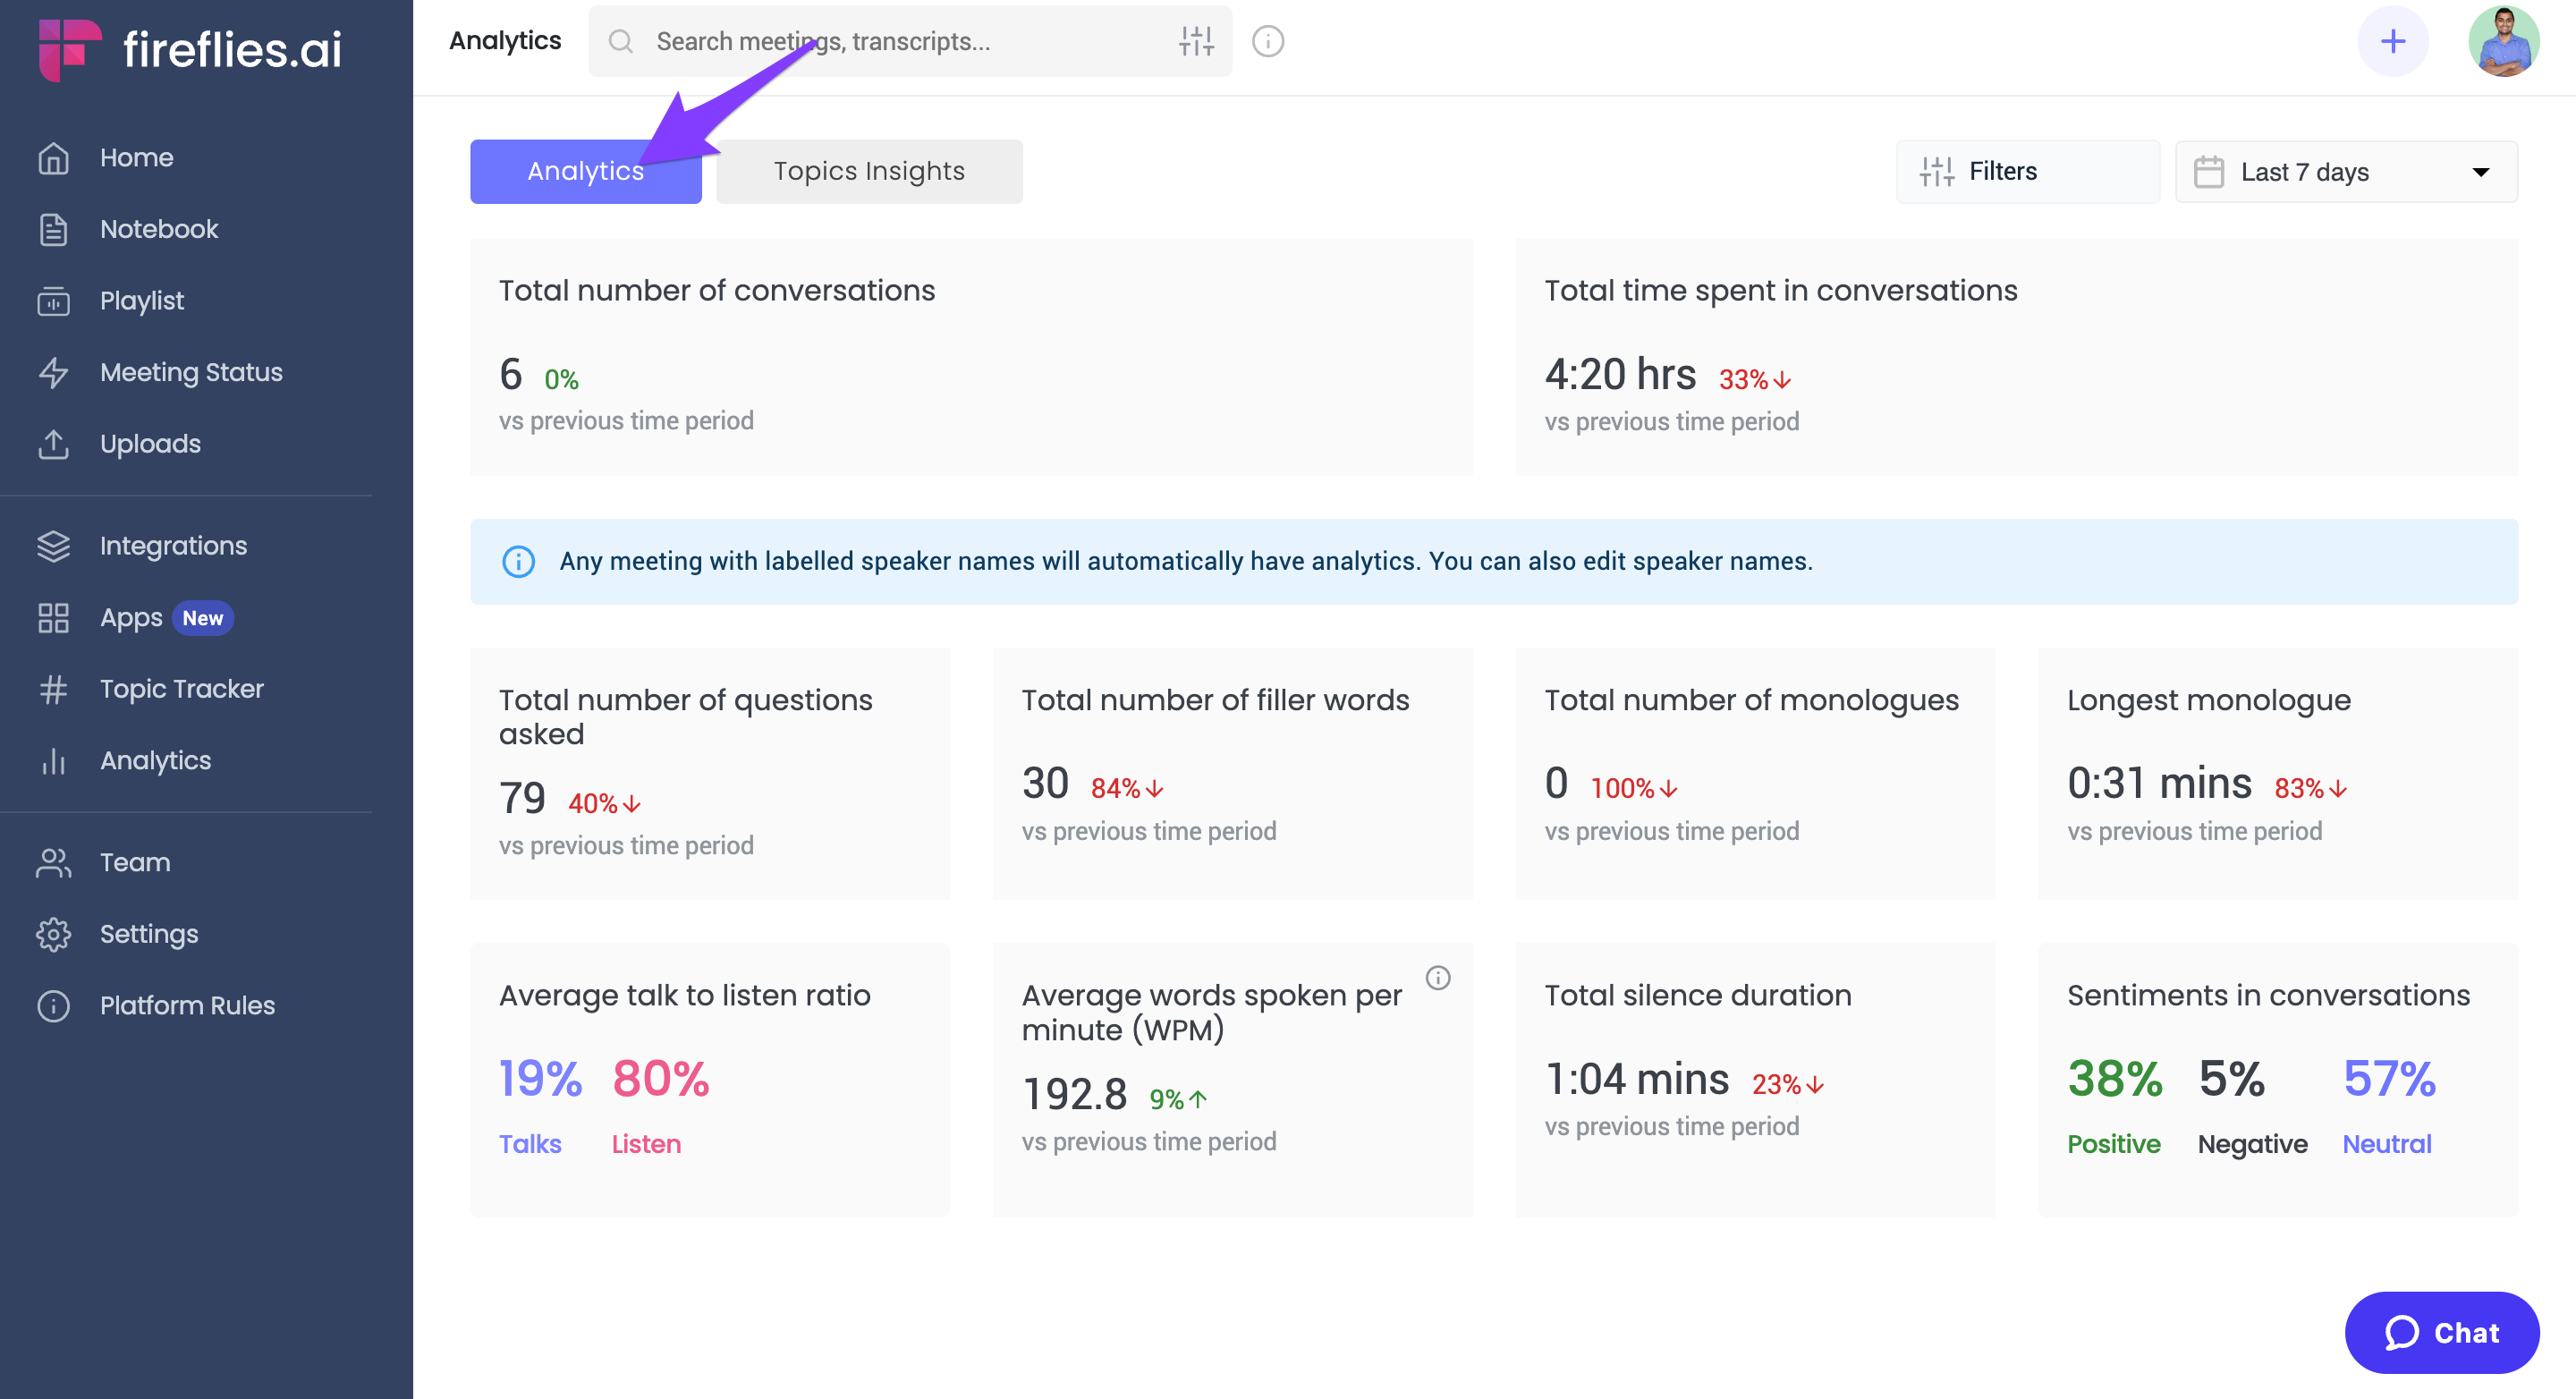Click the 1:04 mins silence value

coord(1637,1080)
